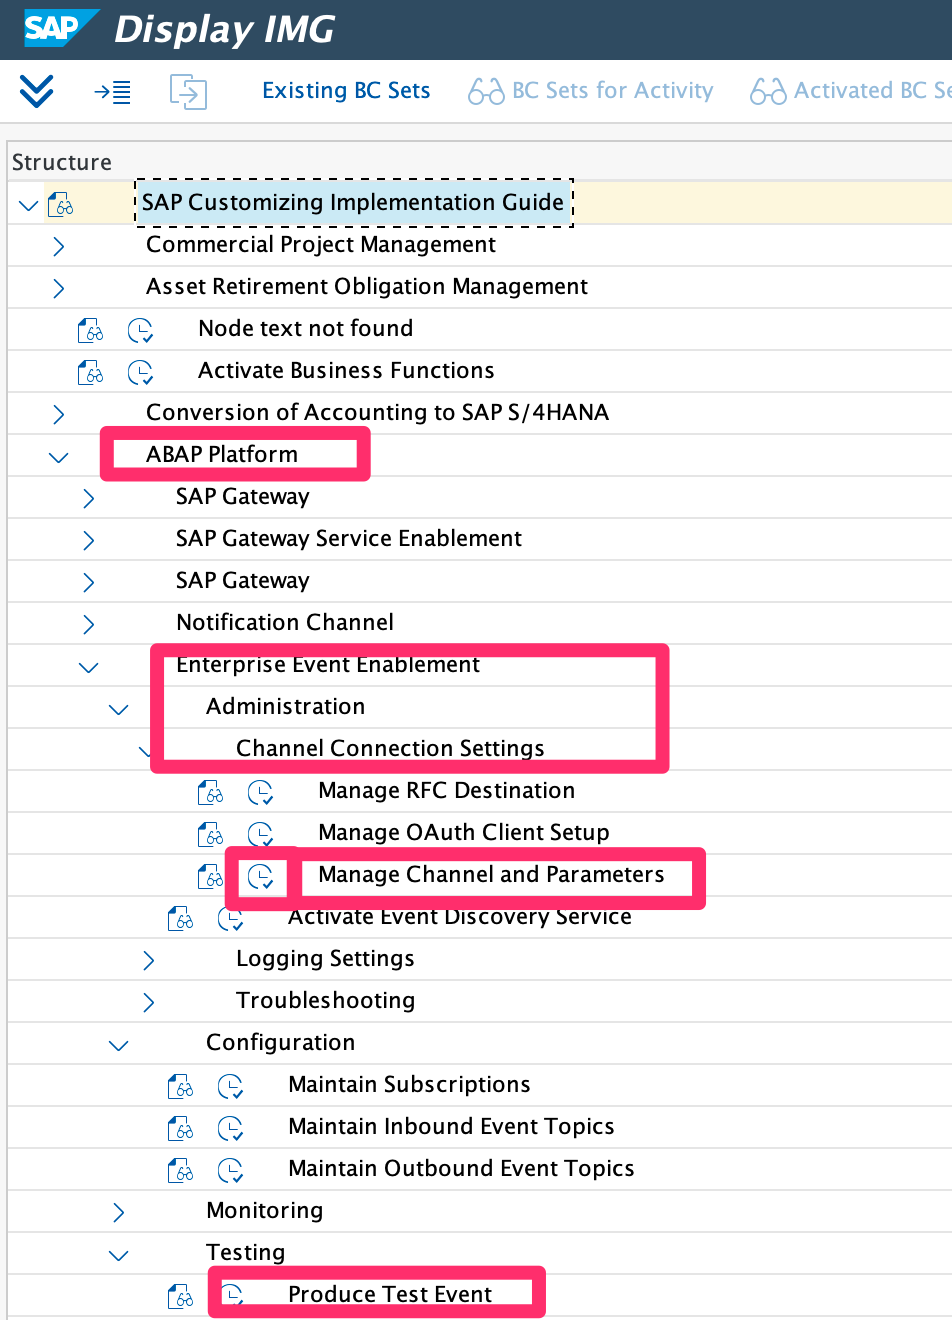Open documentation icon for Produce Test Event
This screenshot has width=952, height=1320.
[180, 1296]
